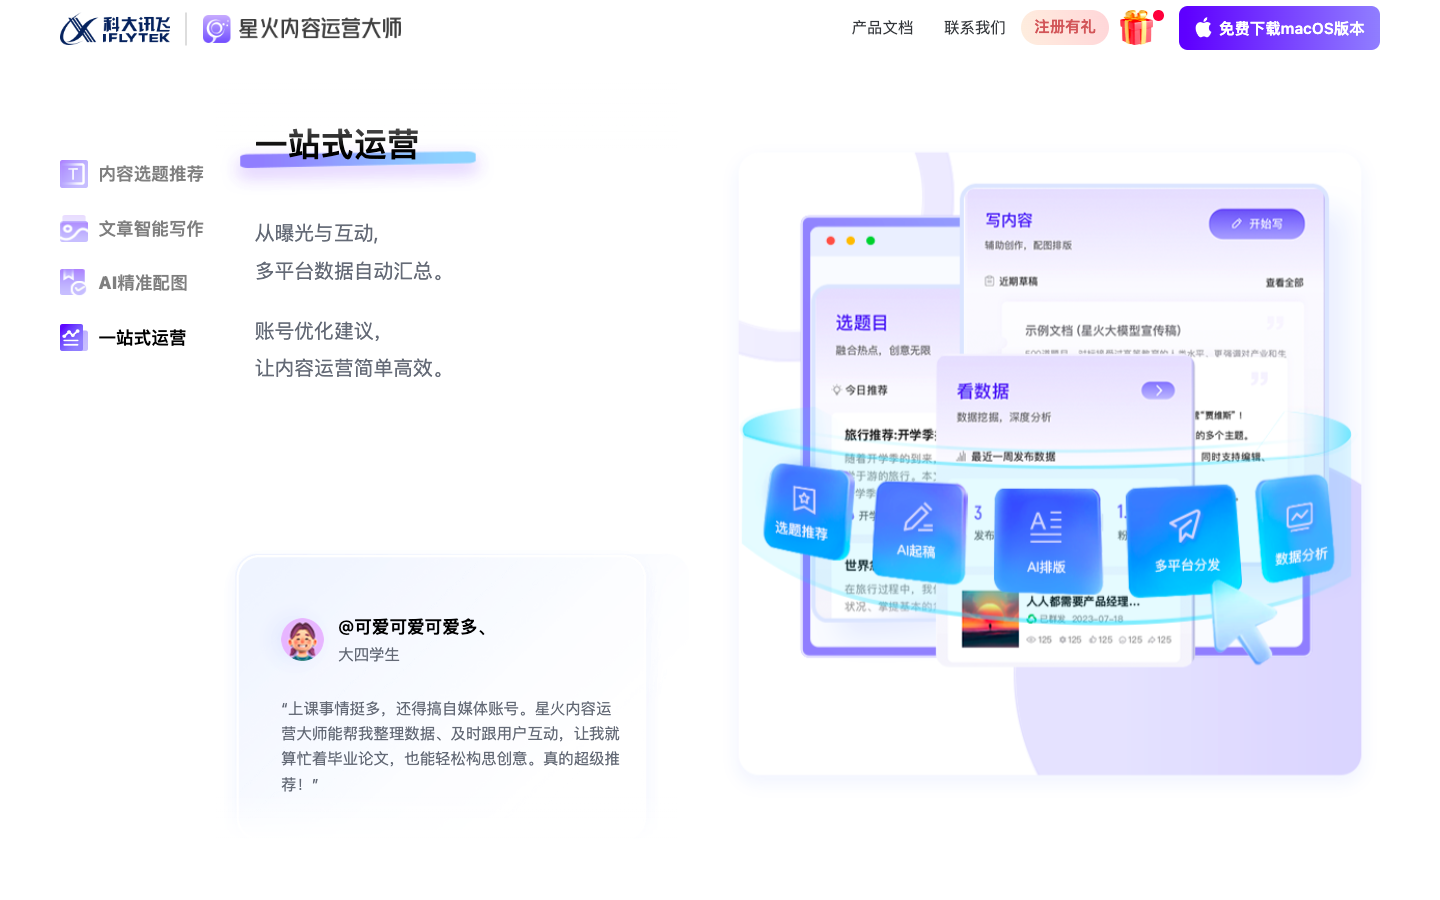Open 产品文档 in the top navigation
Screen dimensions: 1440x900
[x=882, y=28]
